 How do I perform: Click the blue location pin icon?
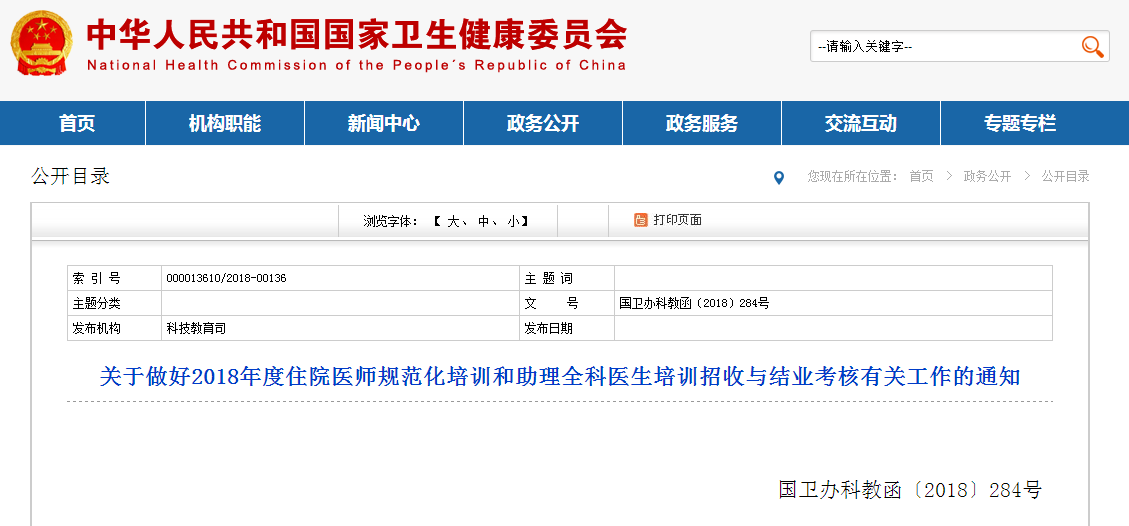pos(778,178)
